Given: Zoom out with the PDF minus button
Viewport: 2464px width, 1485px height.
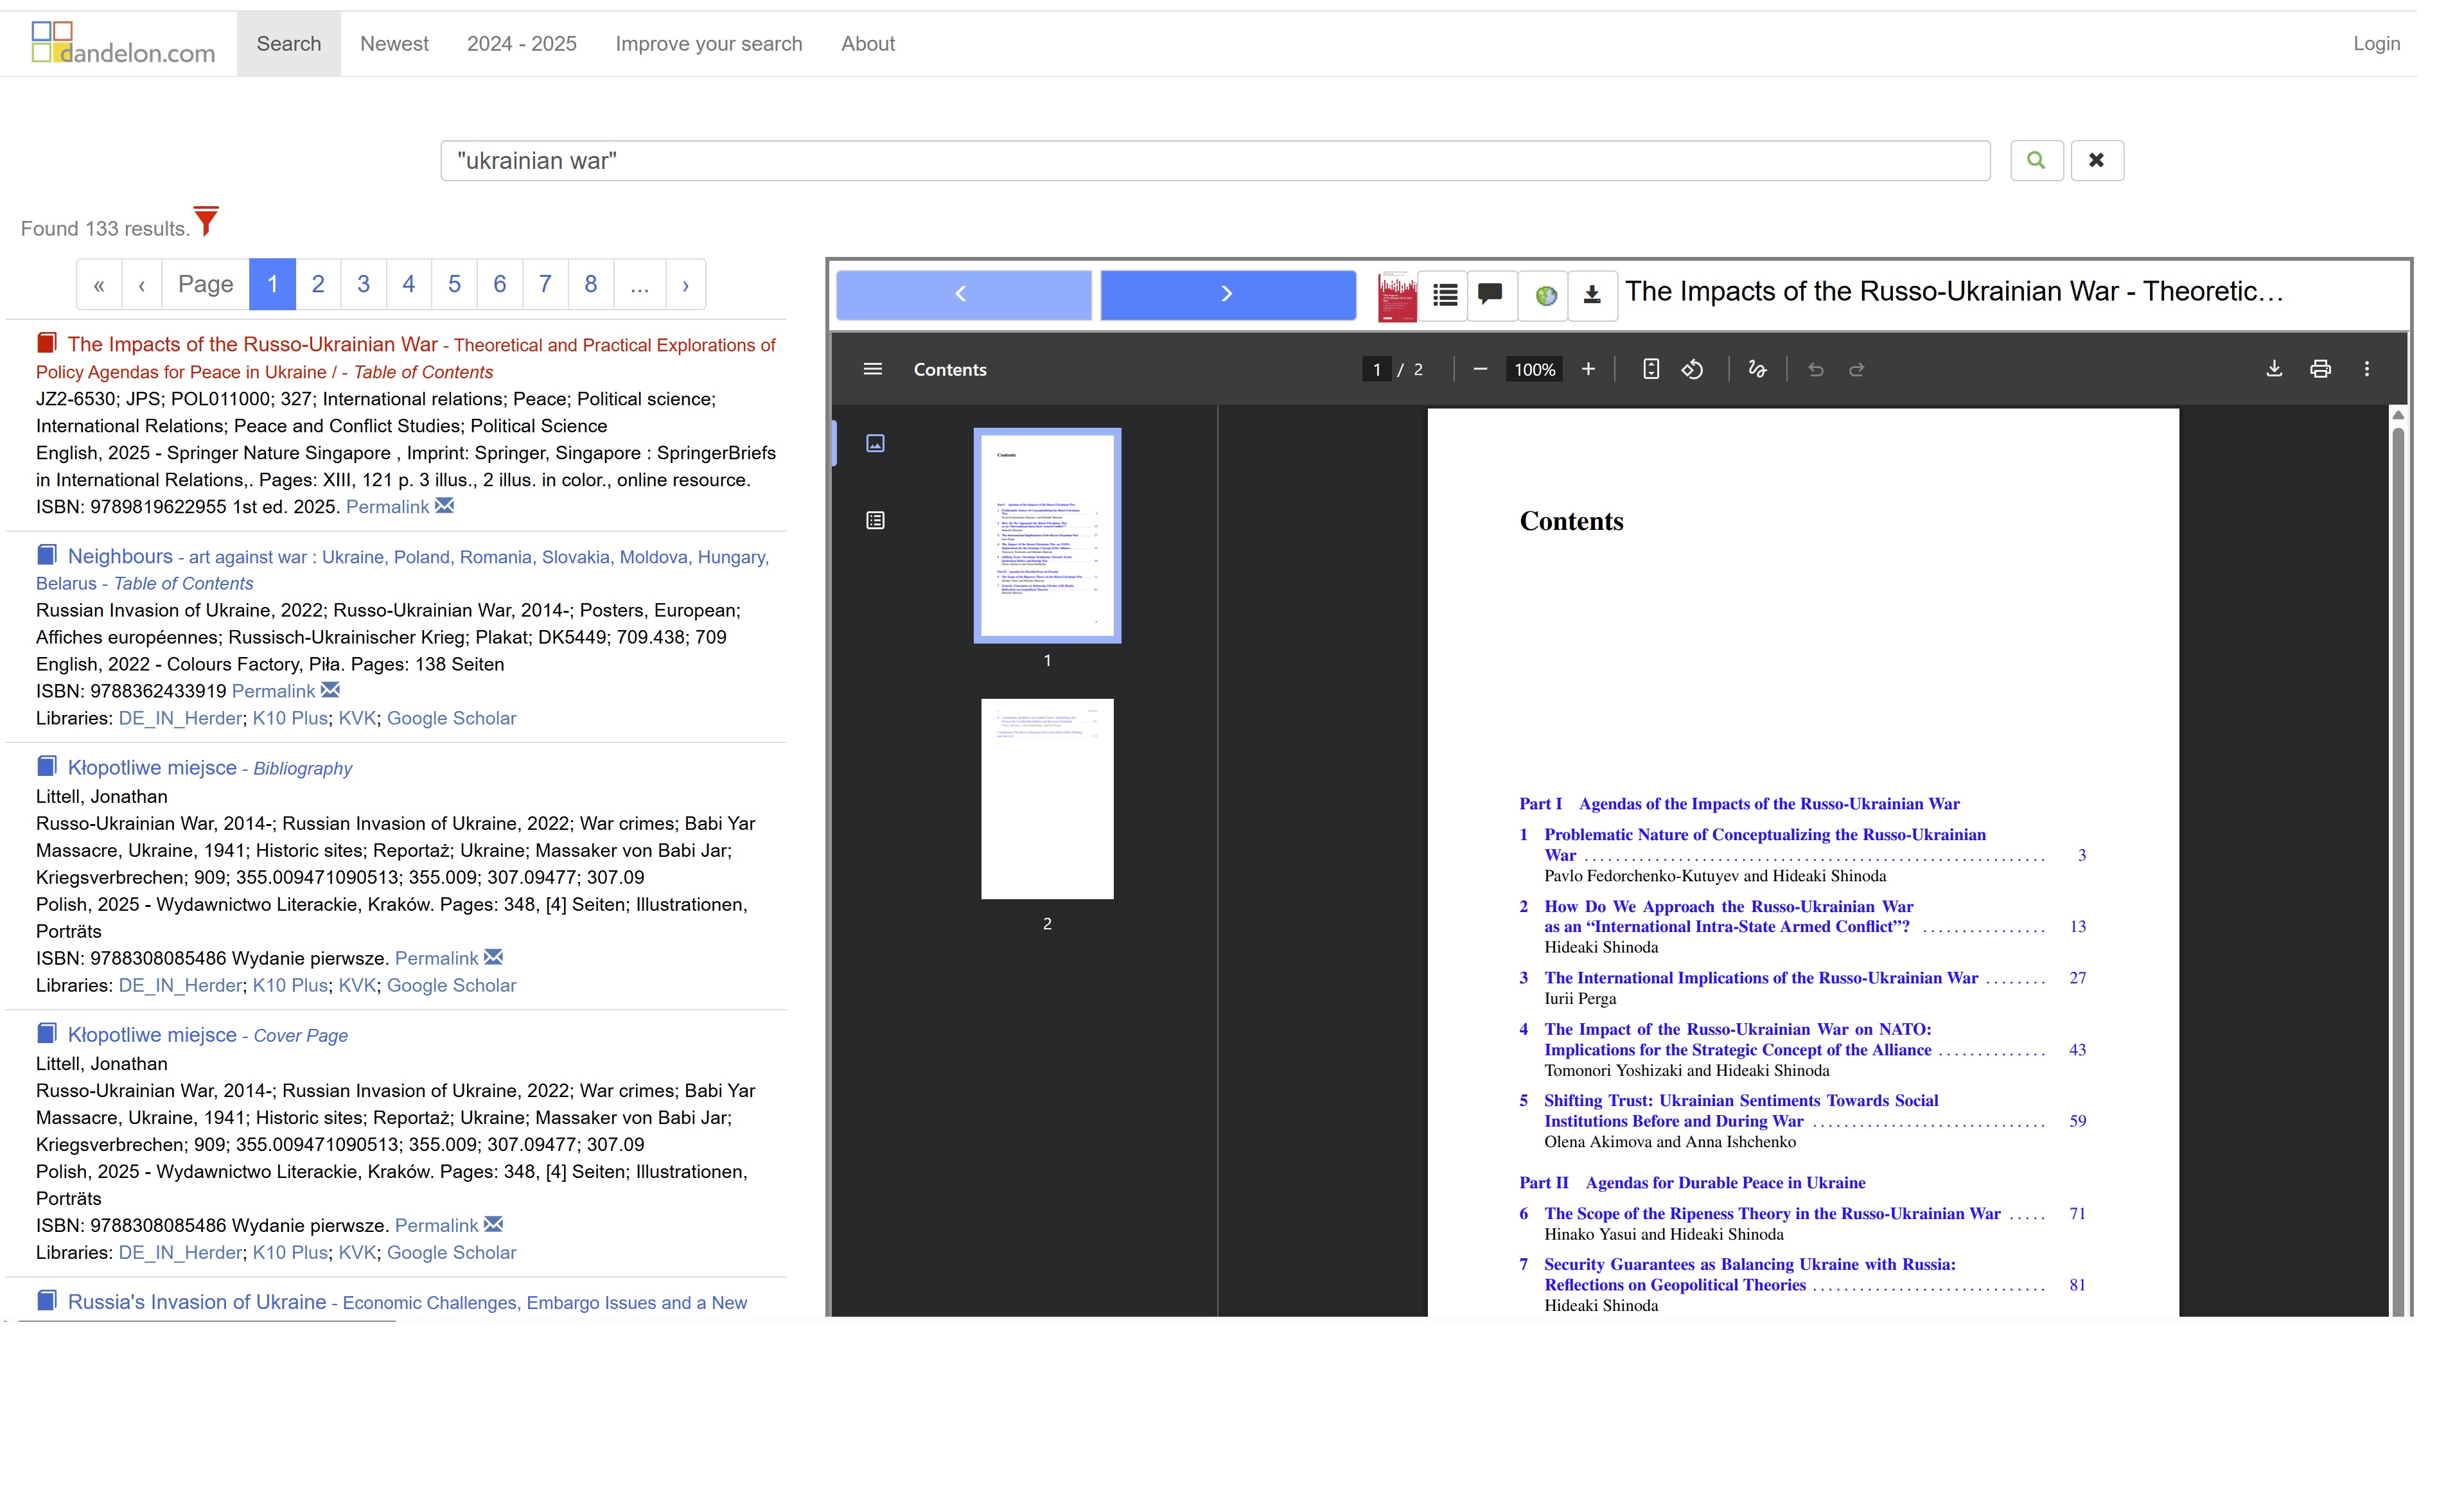Looking at the screenshot, I should click(x=1480, y=369).
